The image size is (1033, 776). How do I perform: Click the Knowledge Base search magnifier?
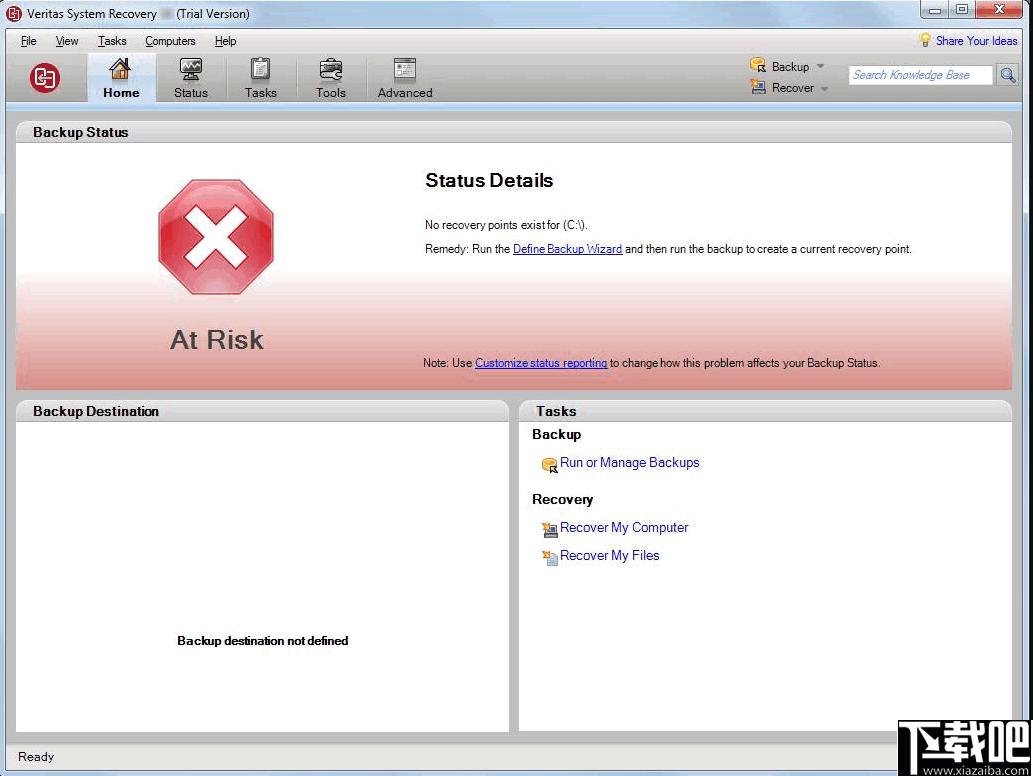tap(1008, 75)
